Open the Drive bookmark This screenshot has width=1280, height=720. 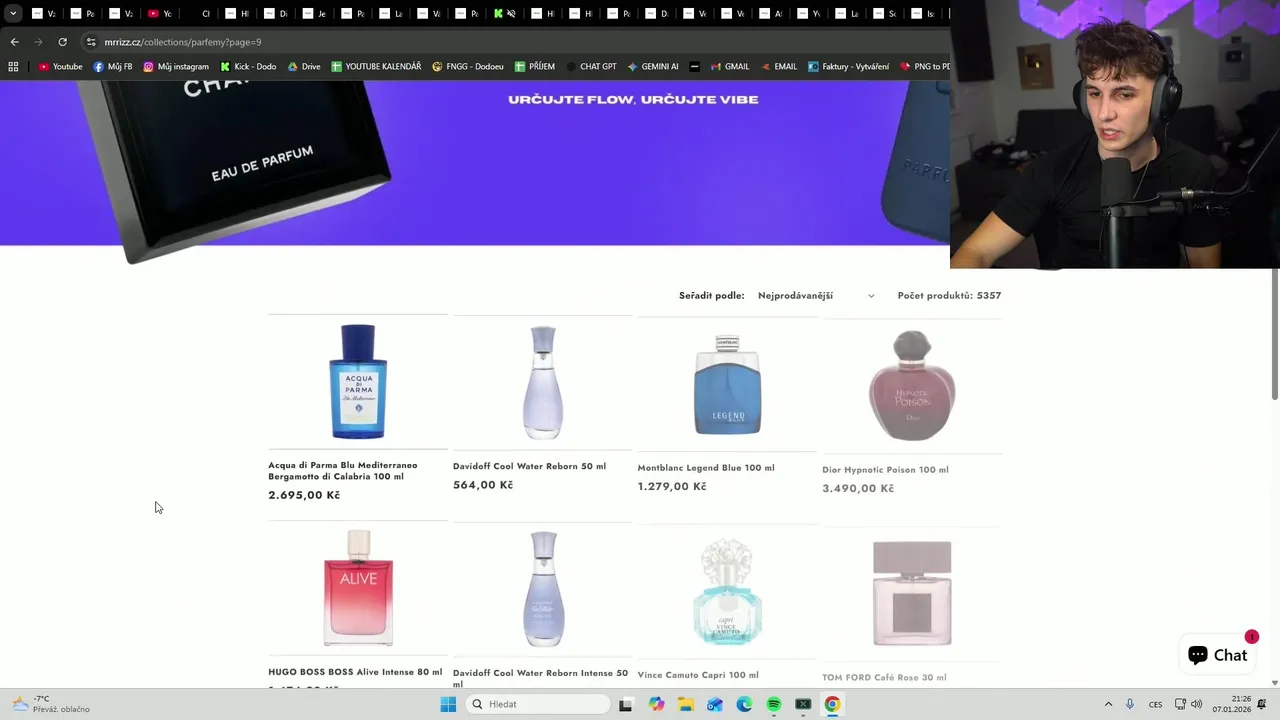tap(304, 67)
